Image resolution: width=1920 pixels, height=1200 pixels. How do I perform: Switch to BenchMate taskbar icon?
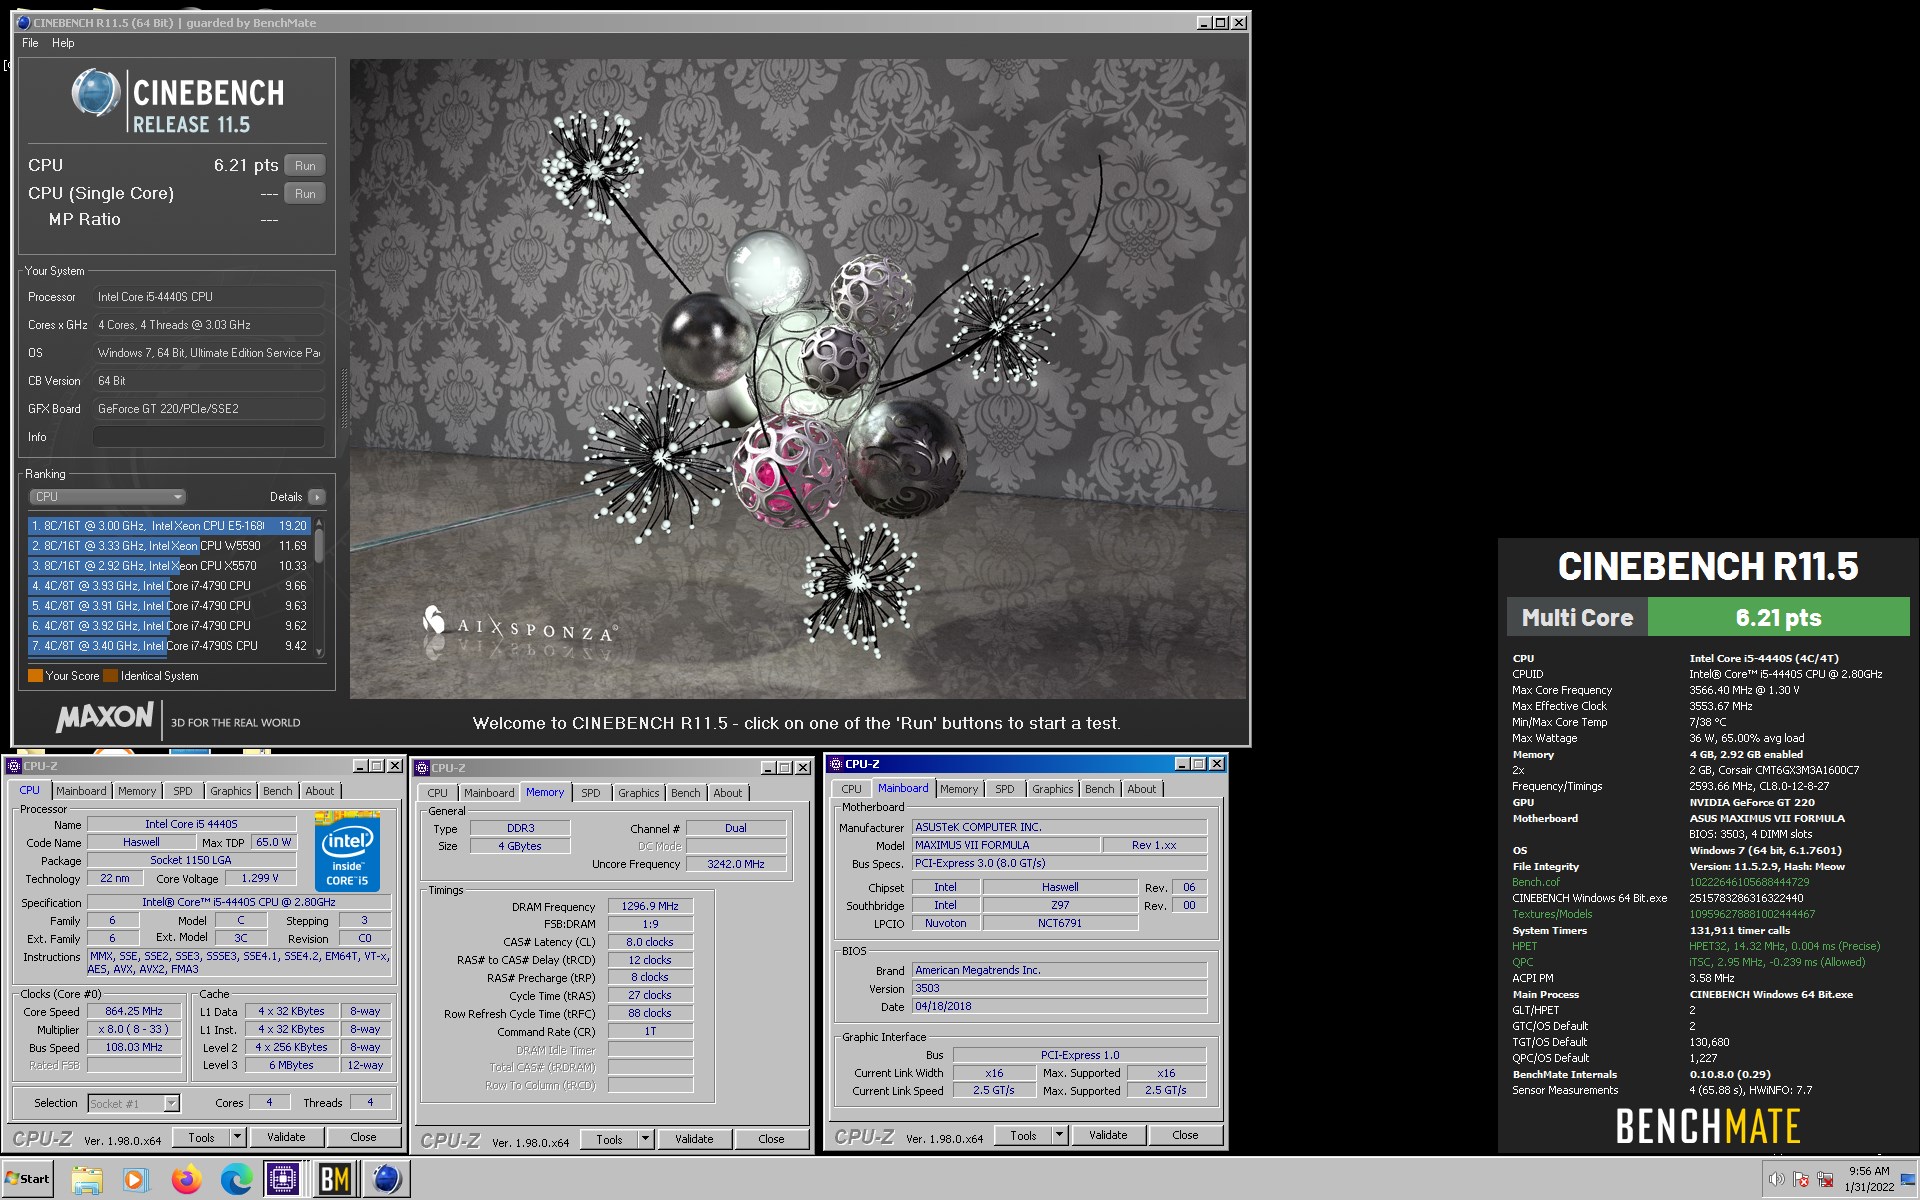pos(334,1180)
